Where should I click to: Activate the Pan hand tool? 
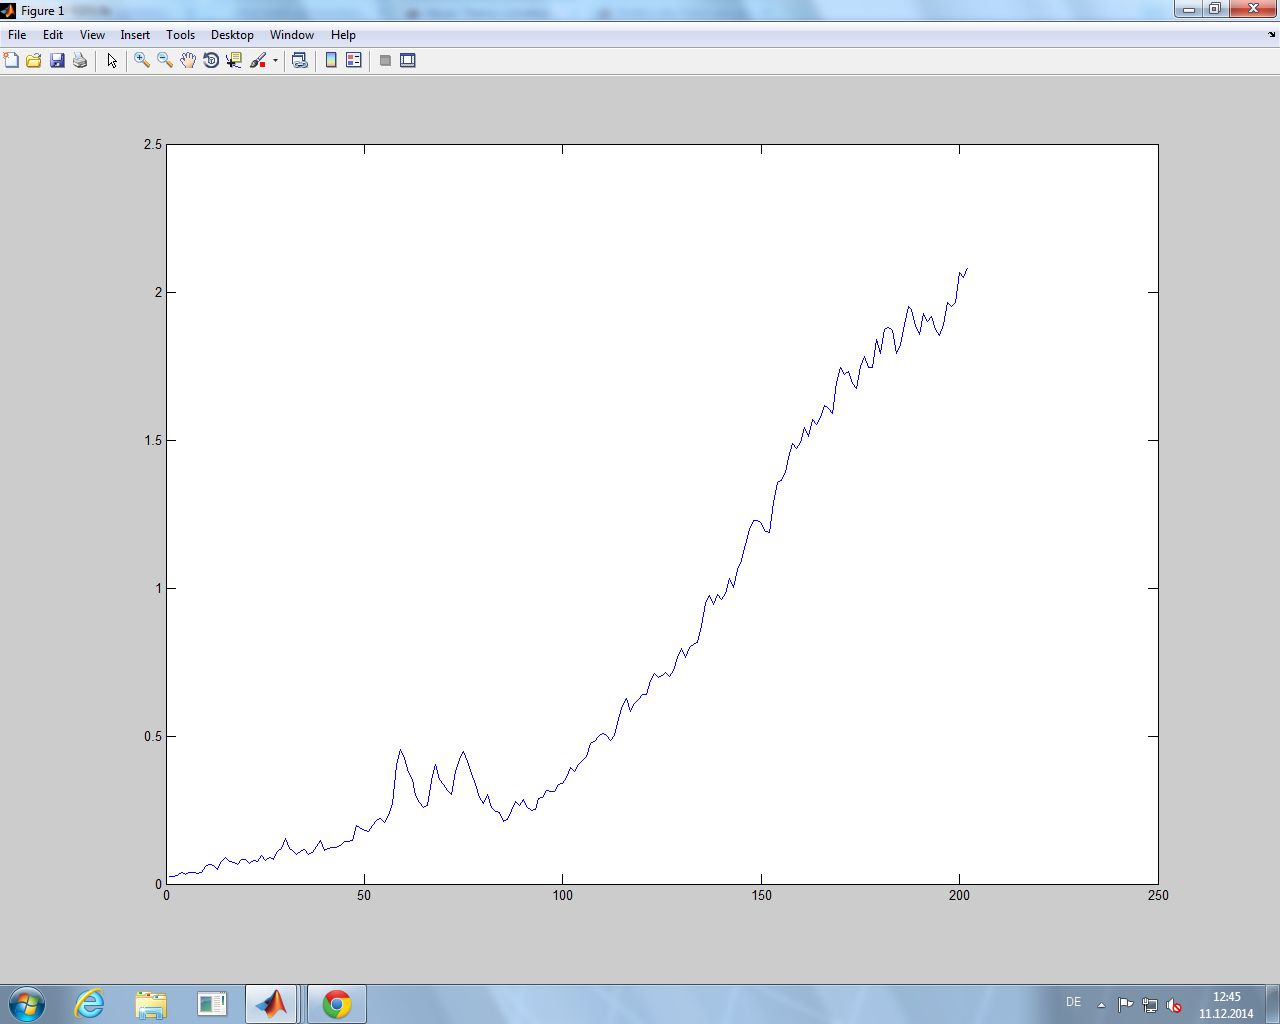188,61
